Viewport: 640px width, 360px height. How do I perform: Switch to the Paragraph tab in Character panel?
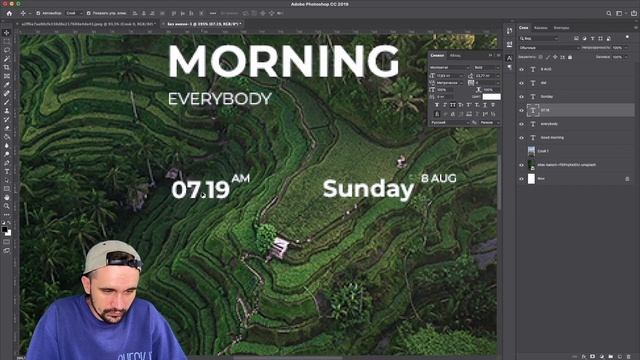pos(456,56)
